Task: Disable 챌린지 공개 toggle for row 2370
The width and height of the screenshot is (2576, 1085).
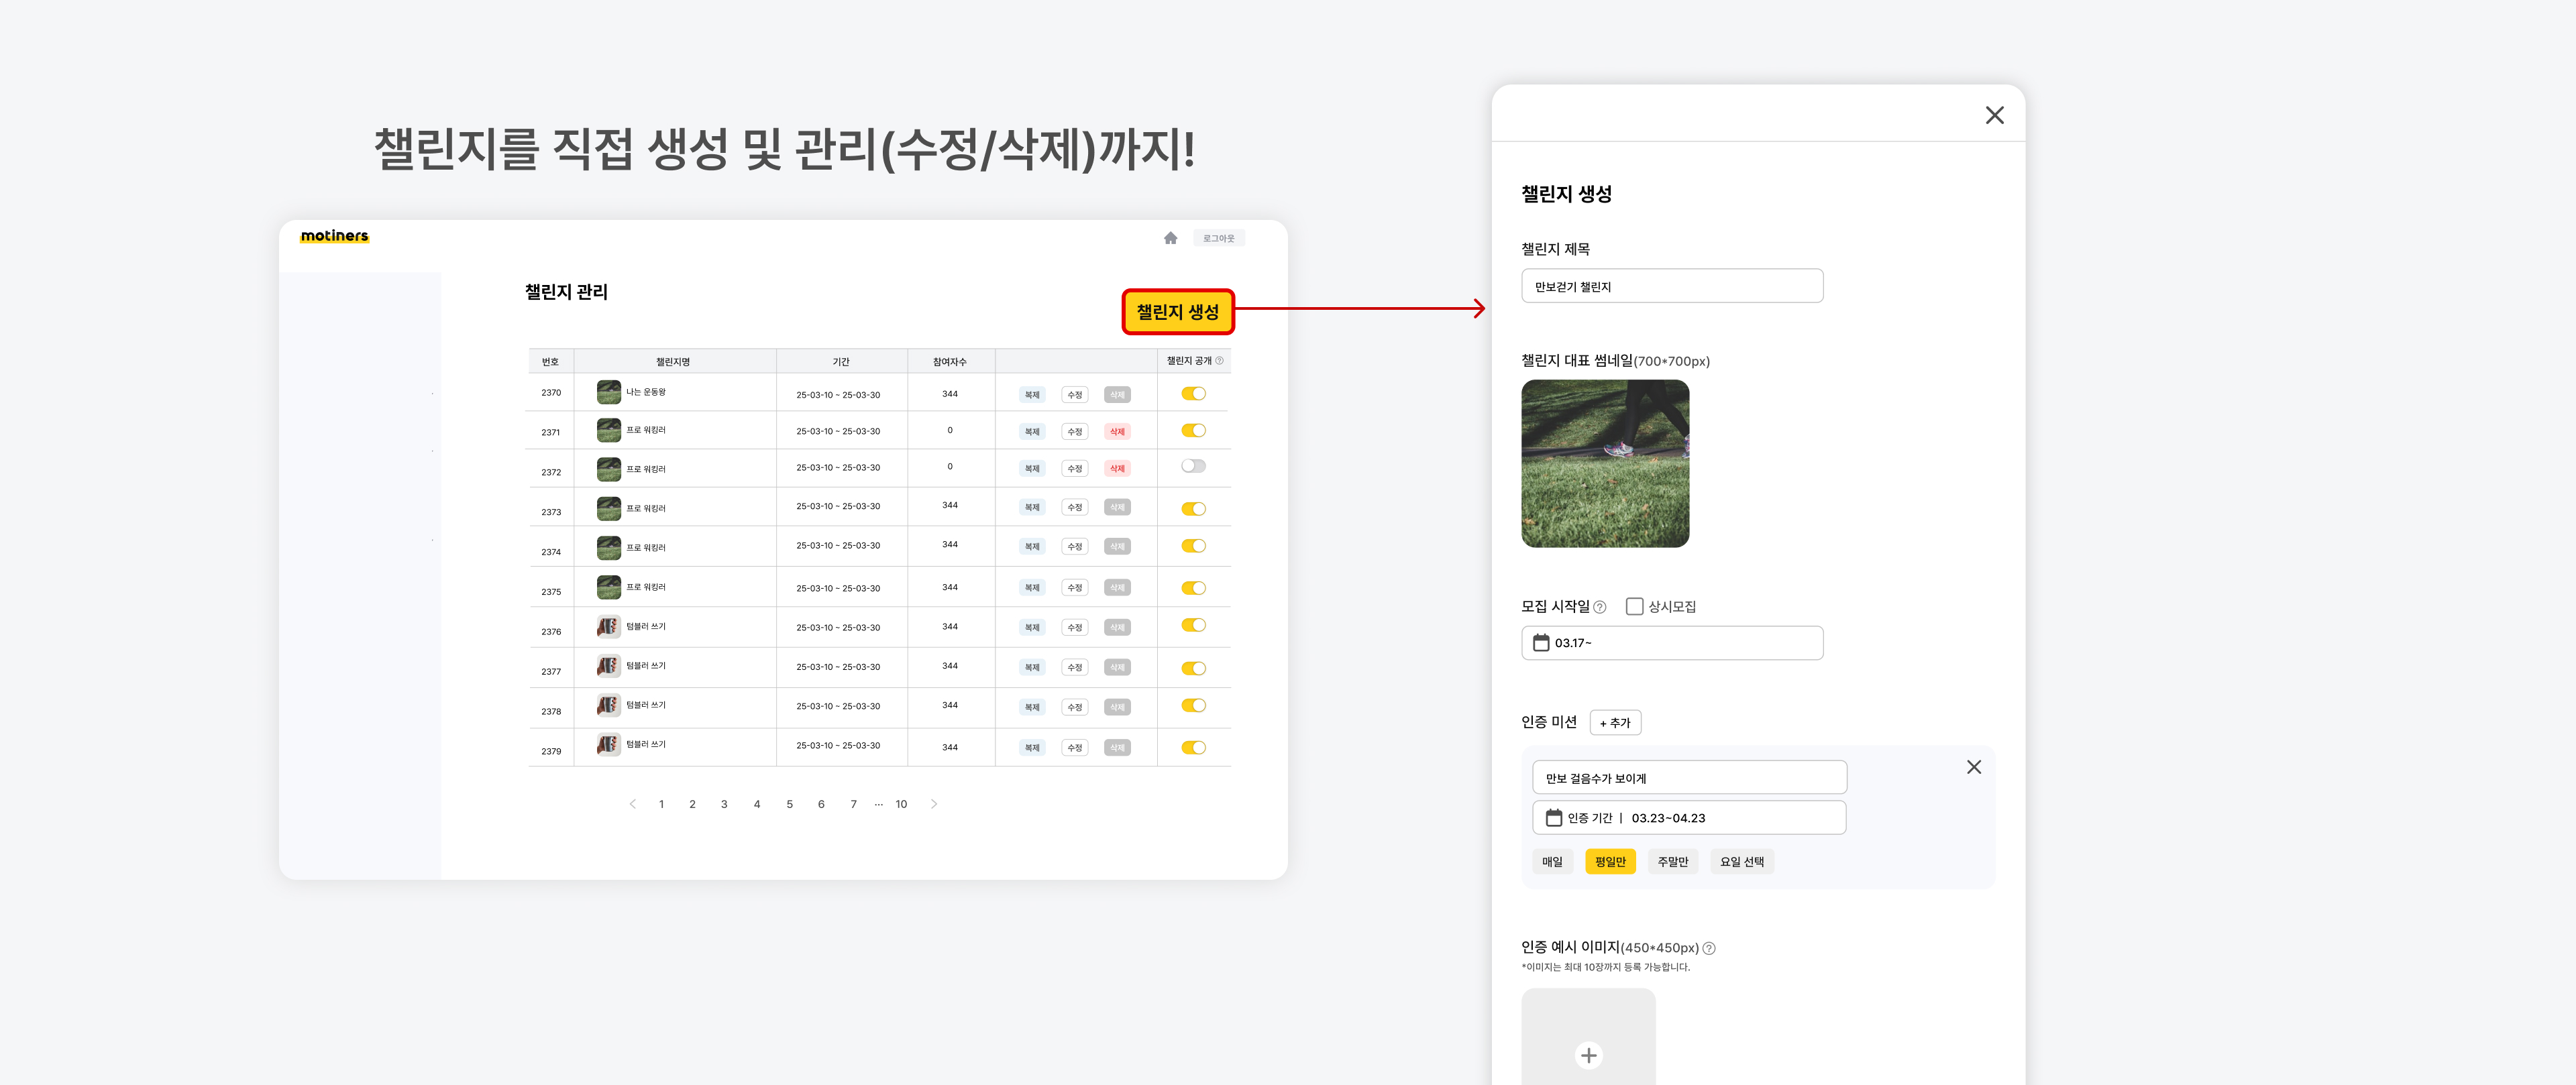Action: 1193,394
